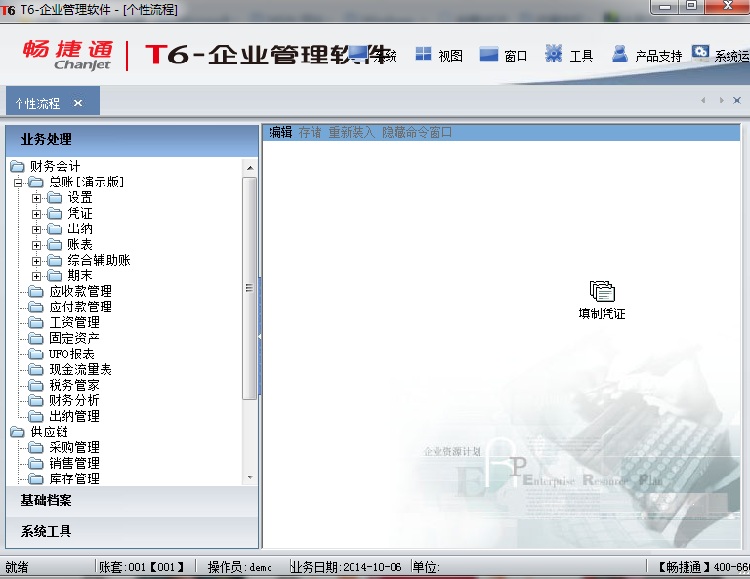Click the 期末 folder icon
The width and height of the screenshot is (750, 579).
[55, 276]
